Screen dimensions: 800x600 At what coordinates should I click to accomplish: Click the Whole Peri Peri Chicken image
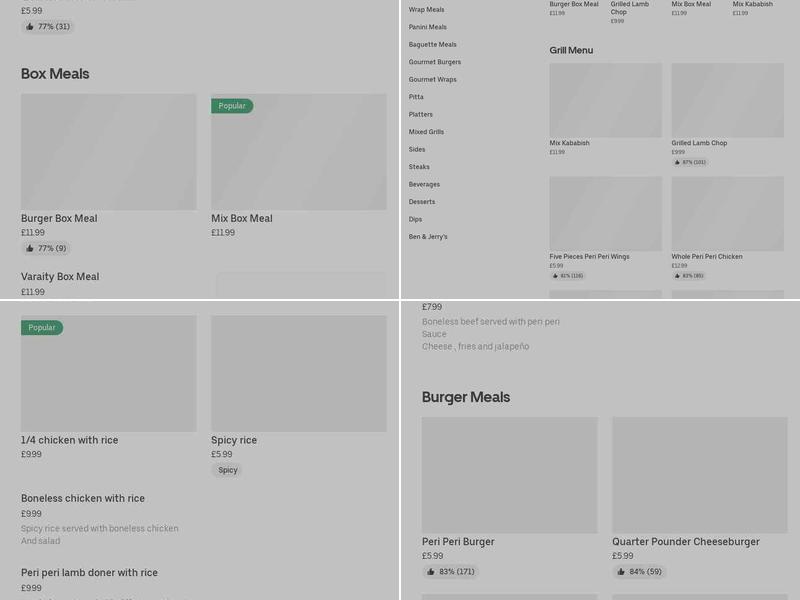[x=727, y=214]
